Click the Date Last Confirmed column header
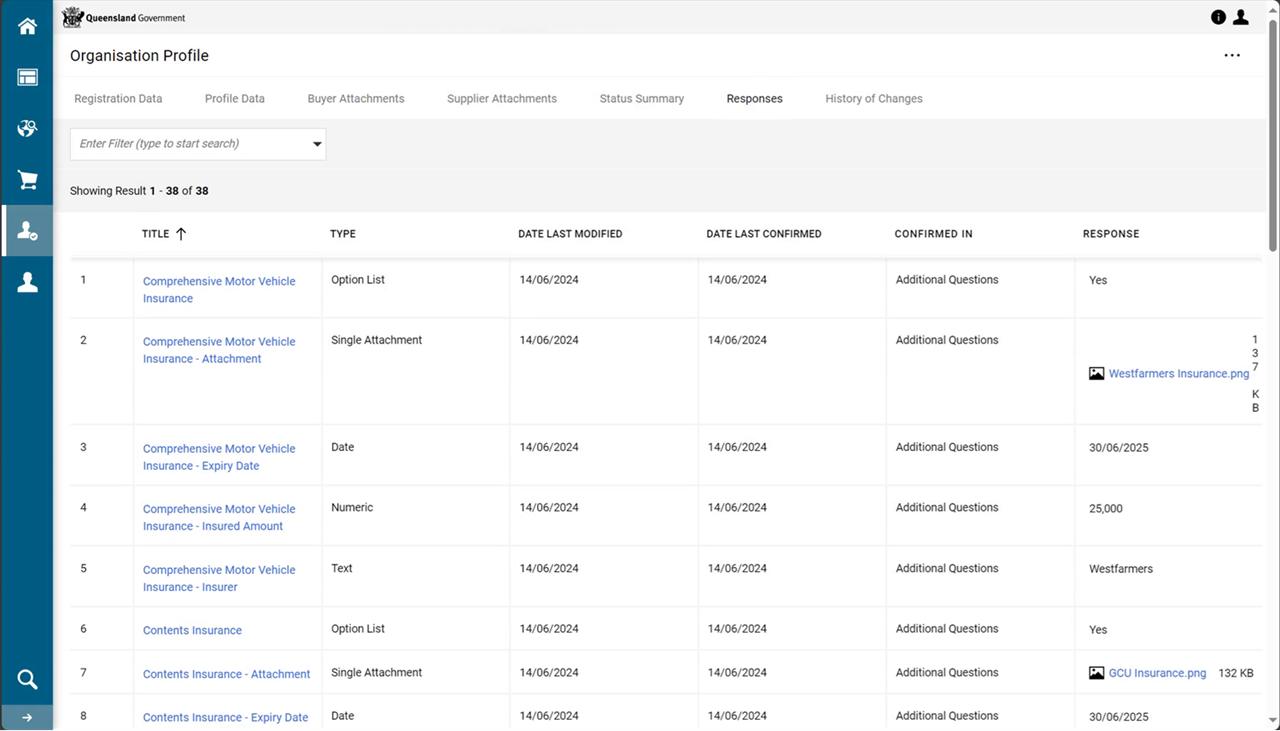1280x731 pixels. (764, 234)
